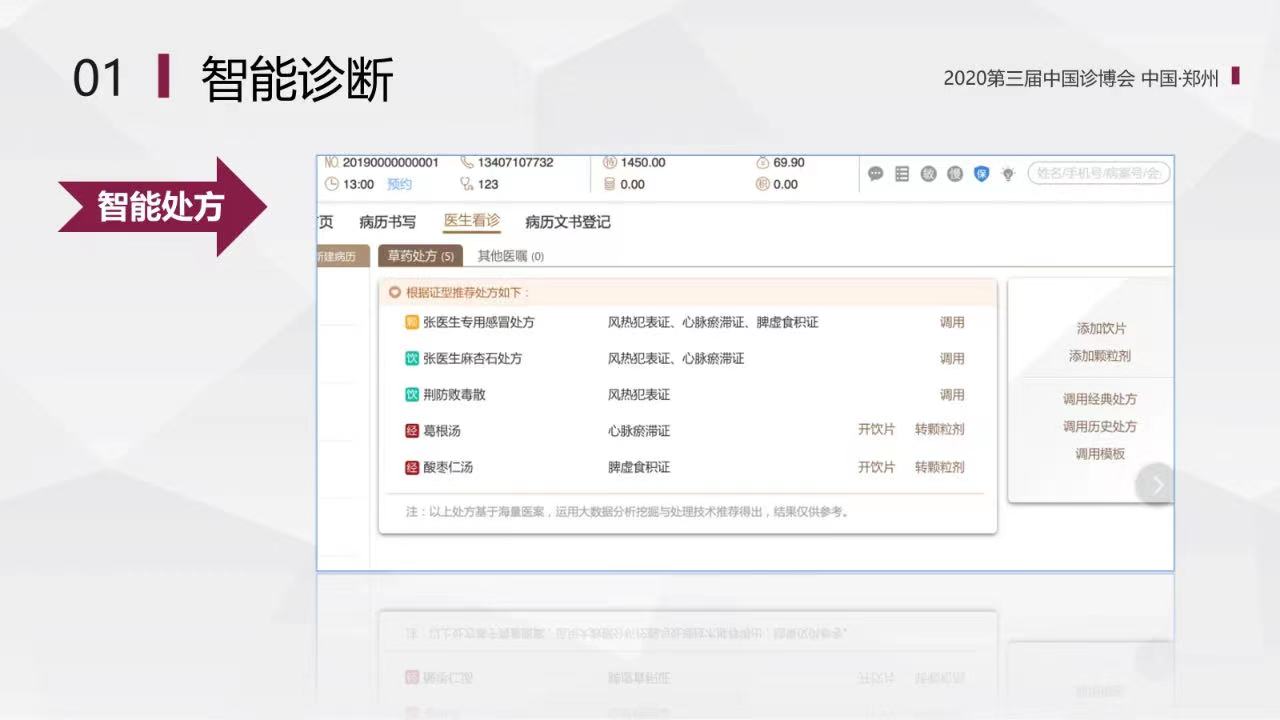Click the blue 保 insurance shield icon
This screenshot has height=720, width=1280.
click(x=981, y=174)
